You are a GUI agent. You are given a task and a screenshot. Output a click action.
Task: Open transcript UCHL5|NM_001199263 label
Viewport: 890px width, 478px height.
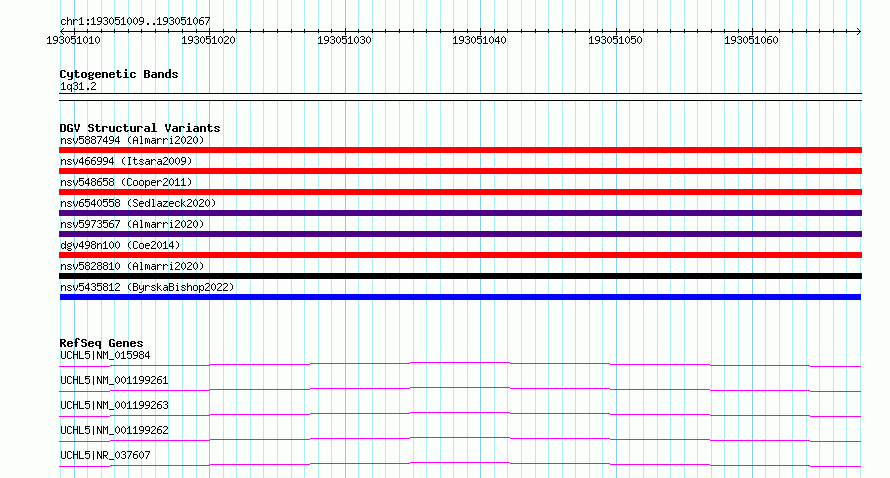114,405
